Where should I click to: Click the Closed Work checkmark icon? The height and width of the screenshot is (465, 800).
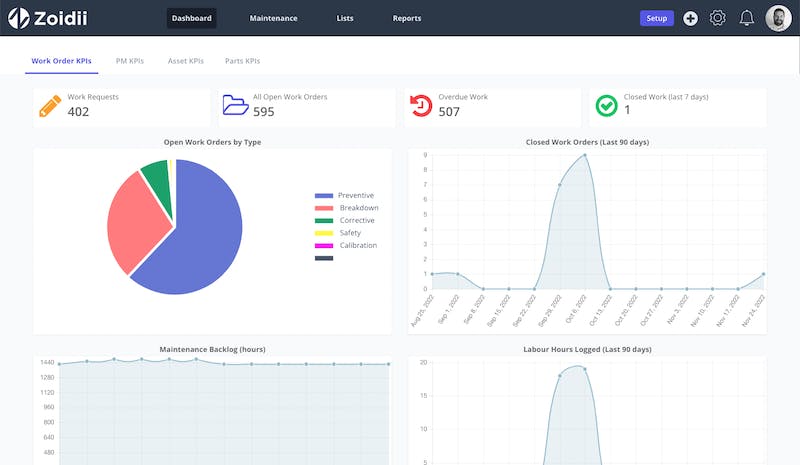point(606,106)
